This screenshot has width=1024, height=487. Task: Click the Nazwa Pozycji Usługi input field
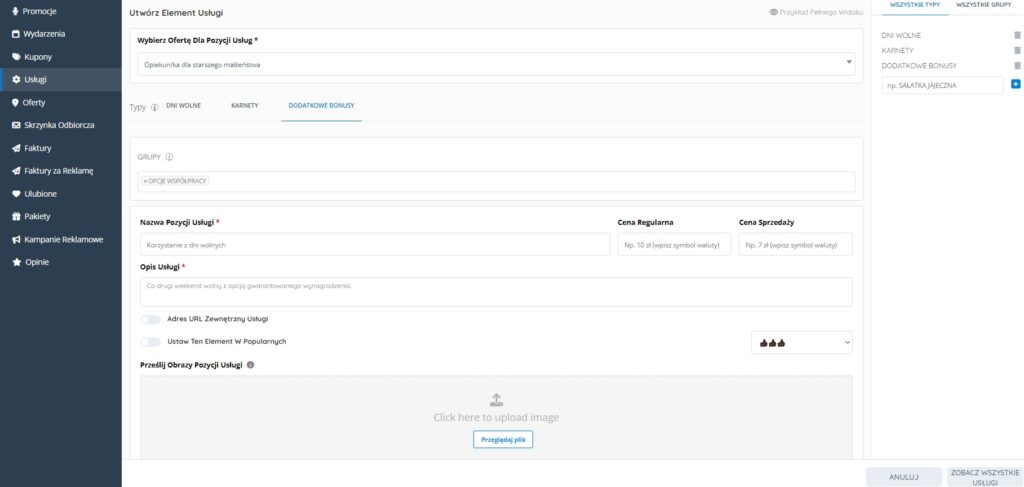point(375,245)
